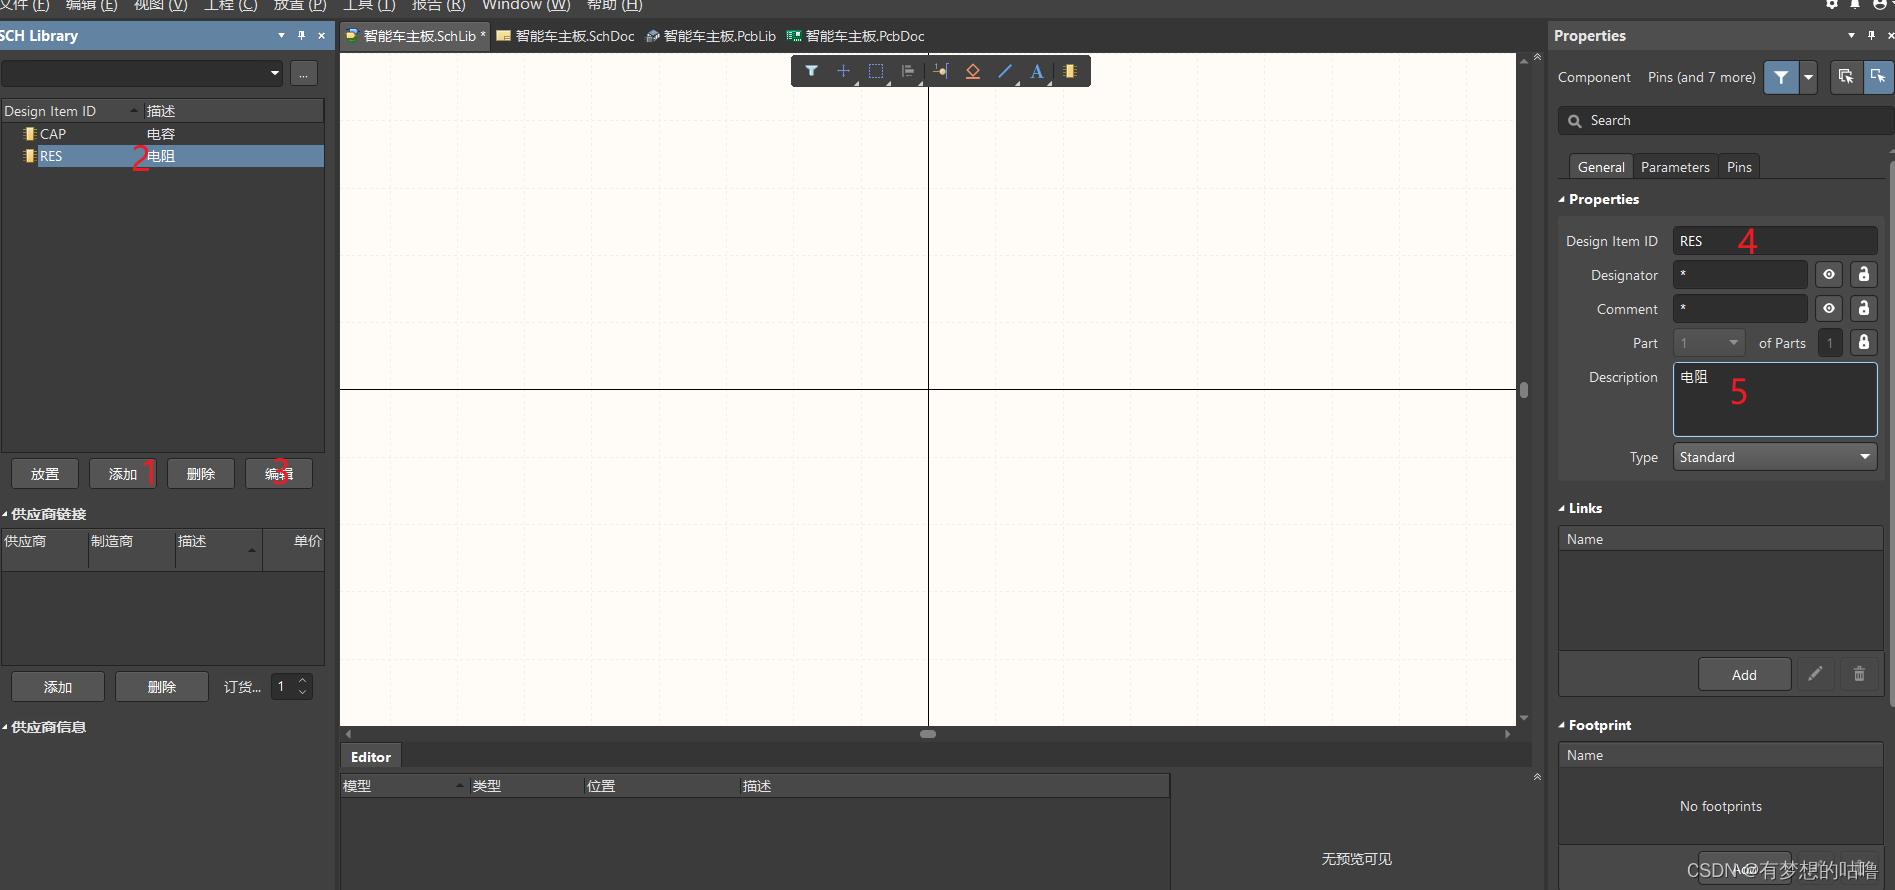The image size is (1895, 890).
Task: Switch to the Pins tab
Action: click(1739, 167)
